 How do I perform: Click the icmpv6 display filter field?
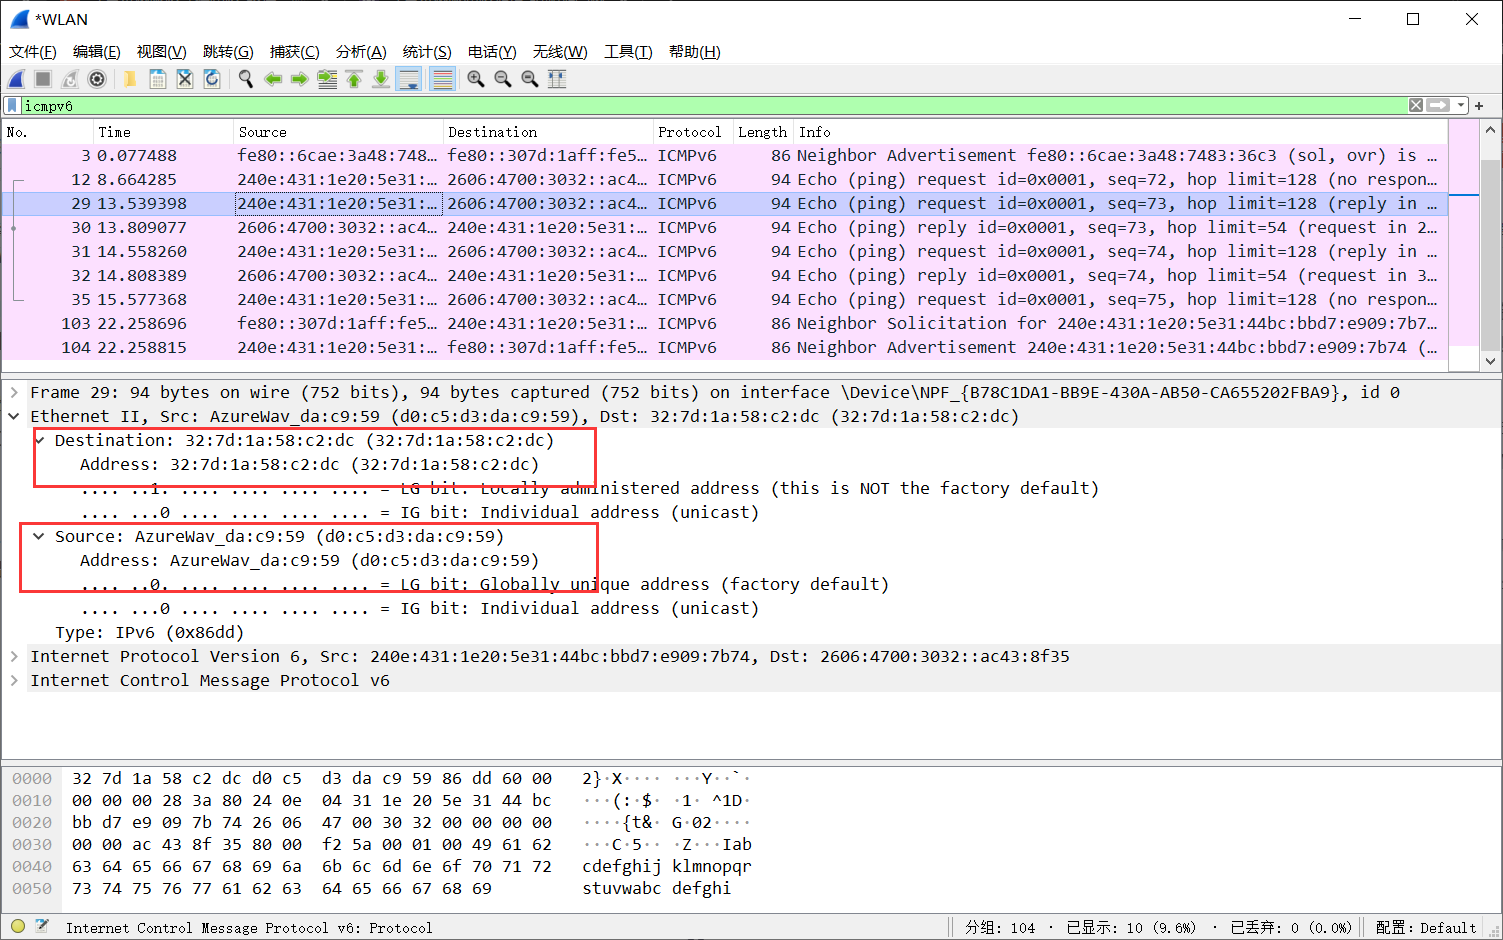[x=714, y=105]
